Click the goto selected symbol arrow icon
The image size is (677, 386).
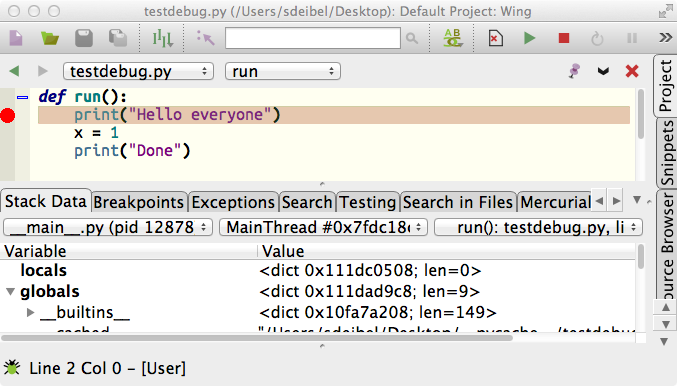pos(206,38)
